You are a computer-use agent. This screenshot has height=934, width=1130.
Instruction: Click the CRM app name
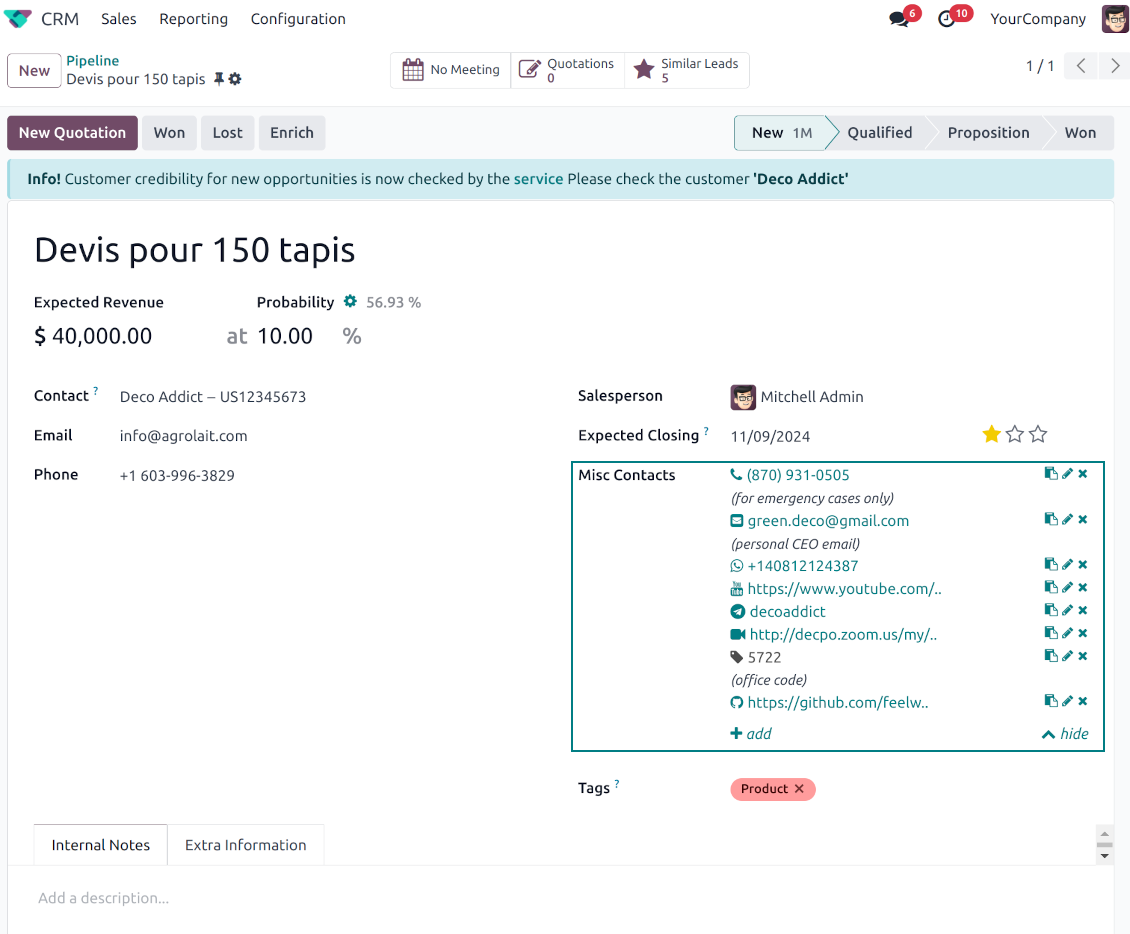click(60, 19)
